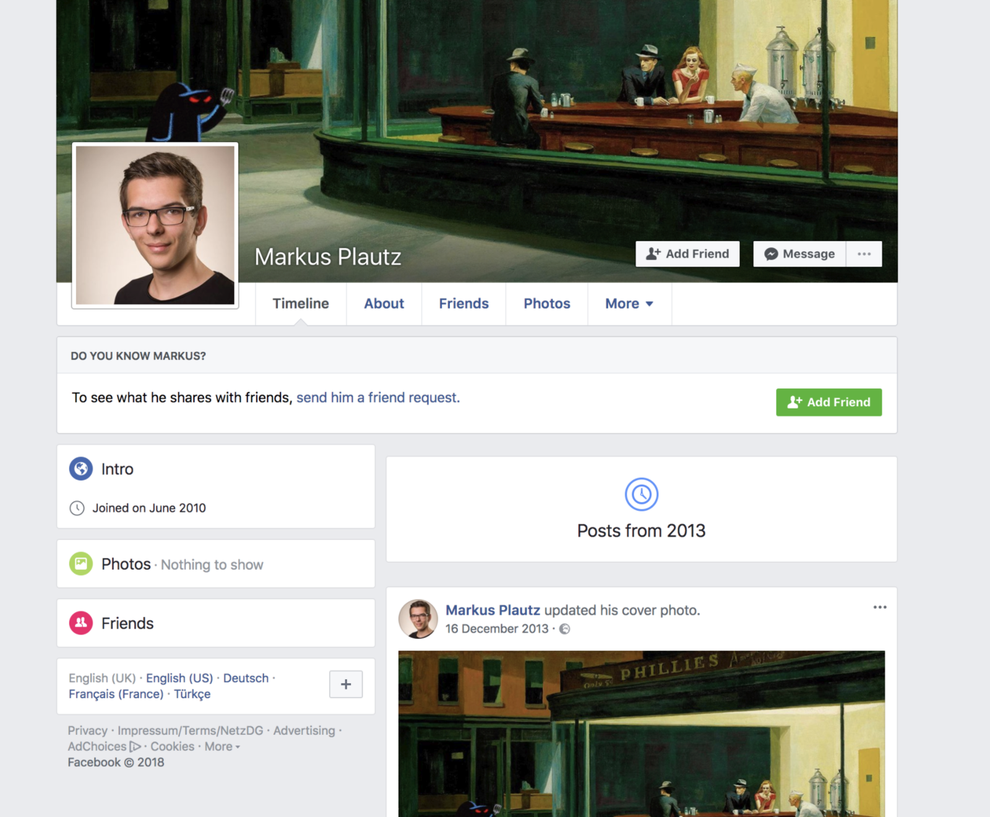Click the Nothing to show text
This screenshot has height=817, width=990.
212,564
